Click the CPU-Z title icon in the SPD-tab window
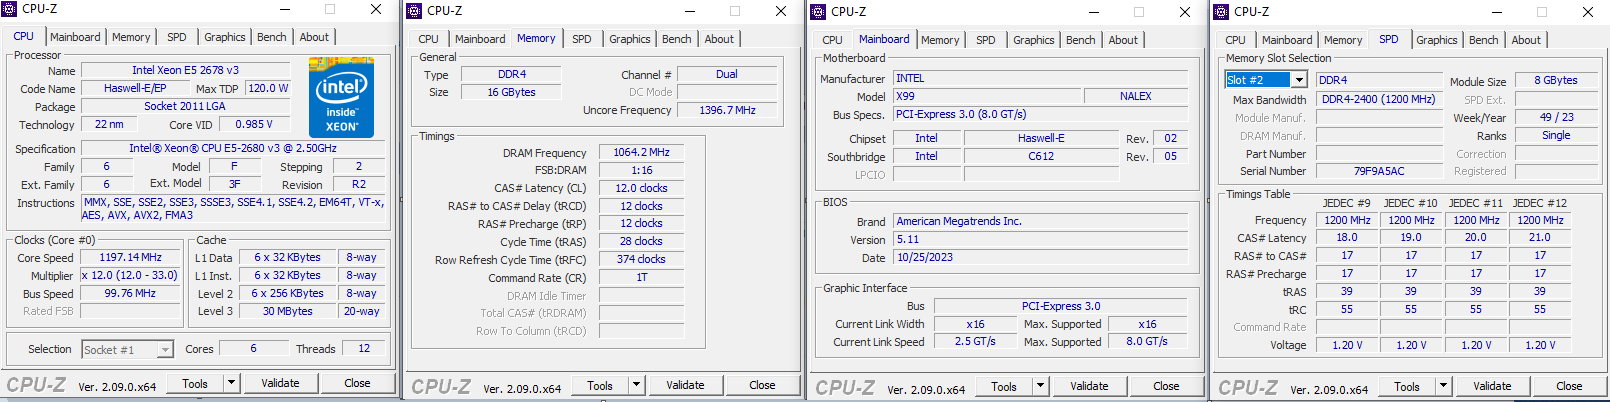The height and width of the screenshot is (402, 1610). pos(1222,12)
